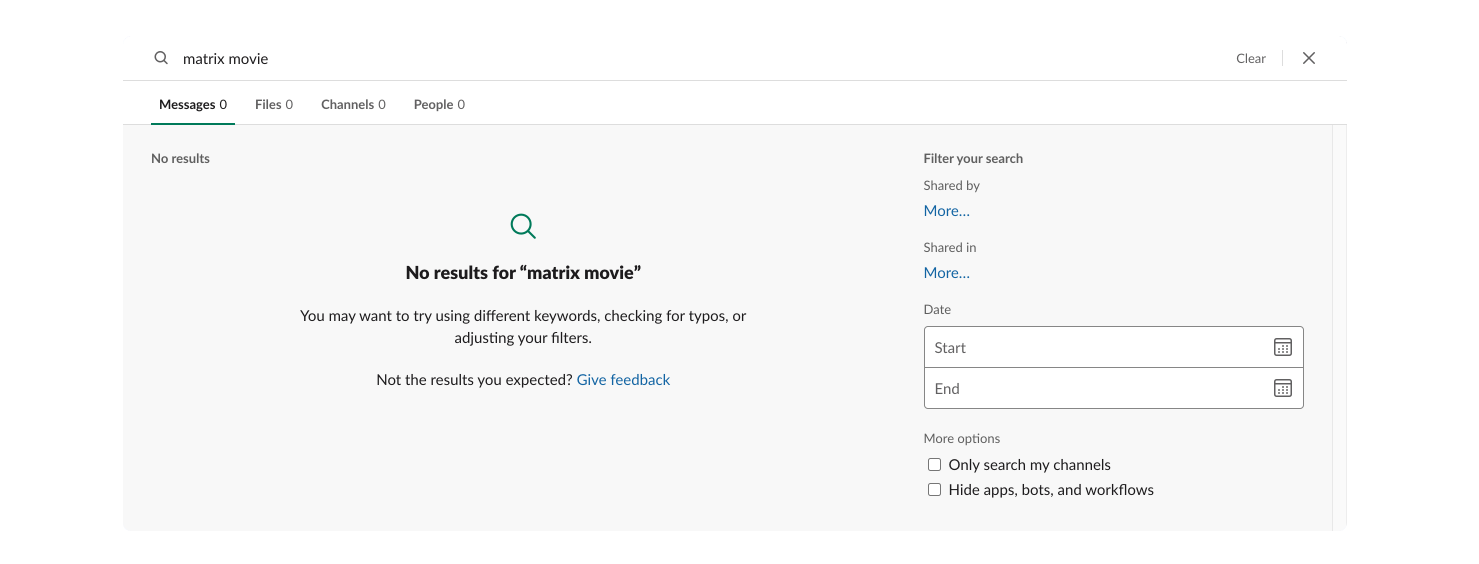Open the Start date calendar icon
Image resolution: width=1479 pixels, height=564 pixels.
tap(1283, 347)
